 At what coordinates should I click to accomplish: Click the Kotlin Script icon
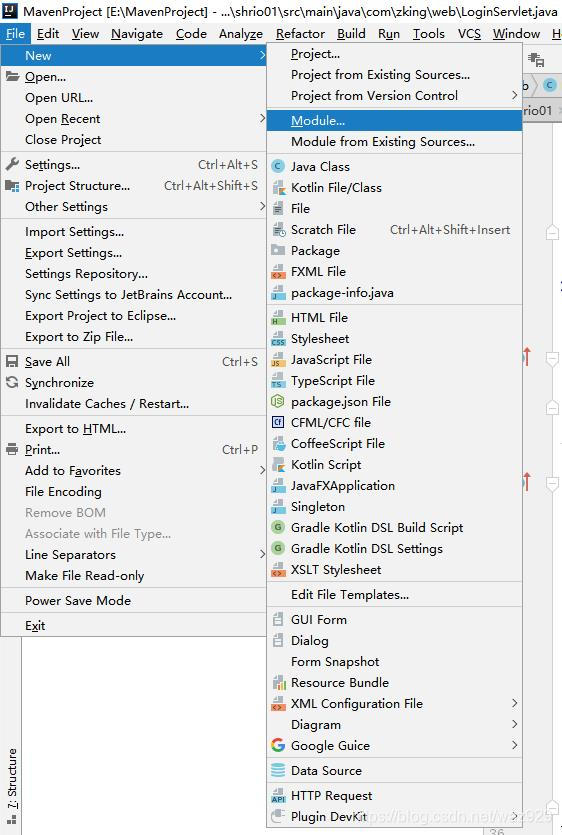278,464
